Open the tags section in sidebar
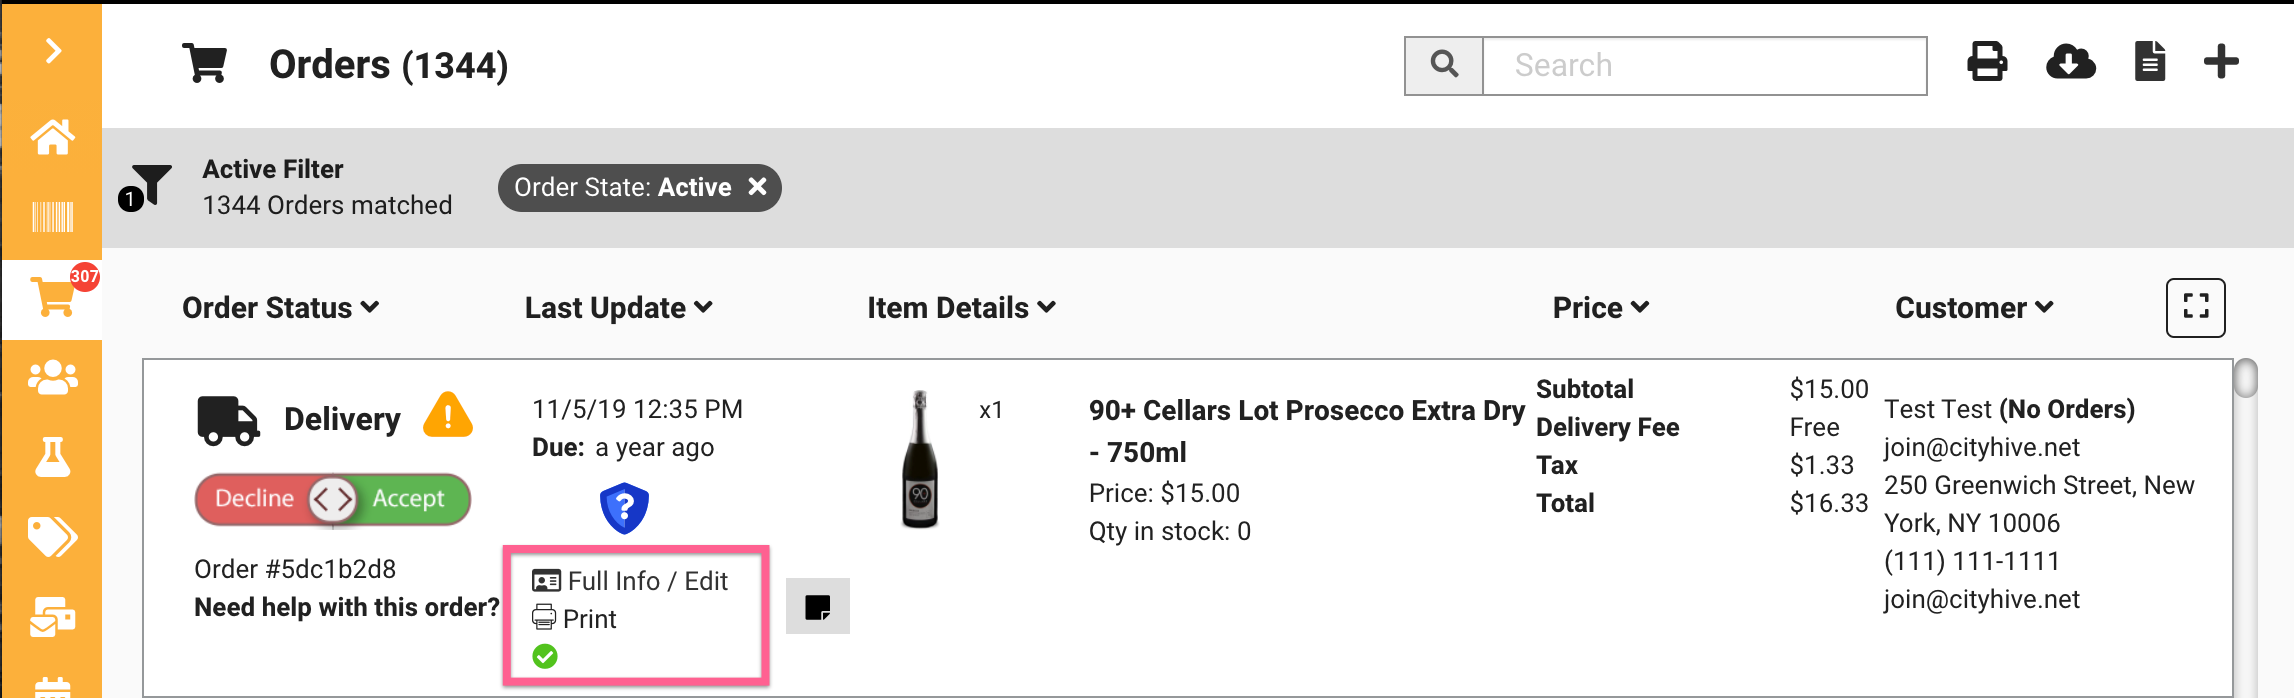2294x698 pixels. click(x=52, y=537)
